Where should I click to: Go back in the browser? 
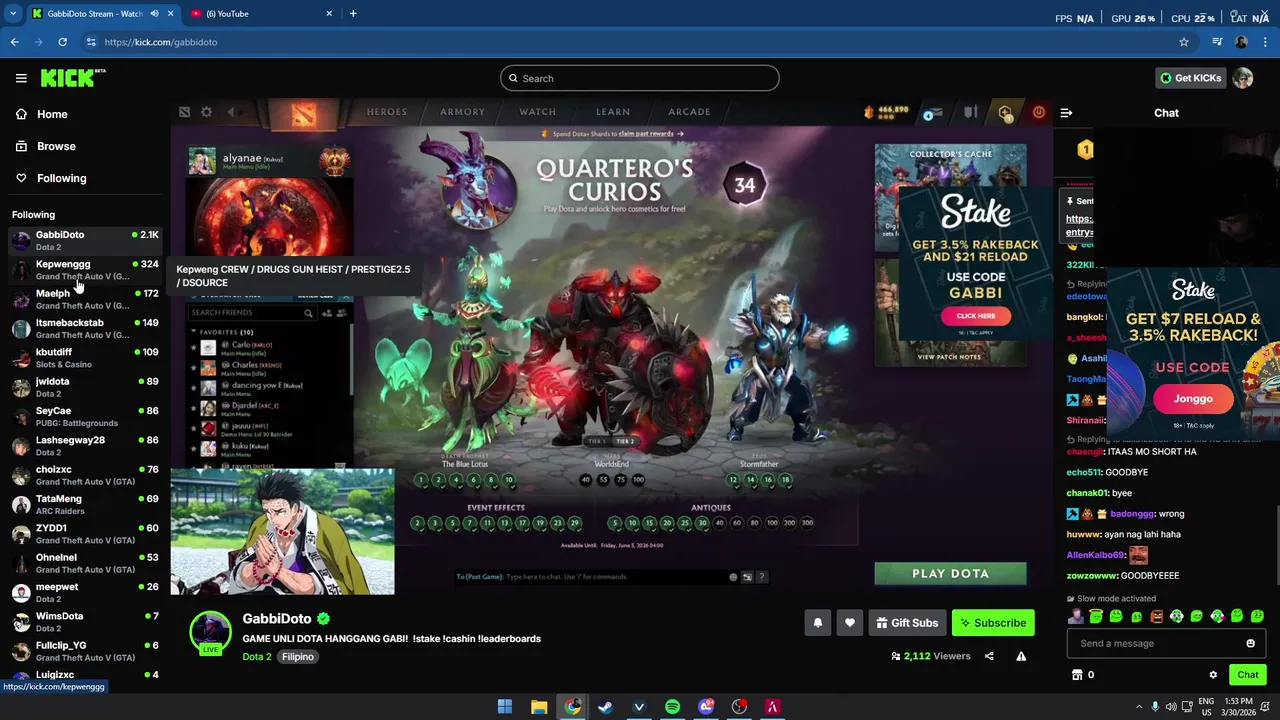(14, 42)
